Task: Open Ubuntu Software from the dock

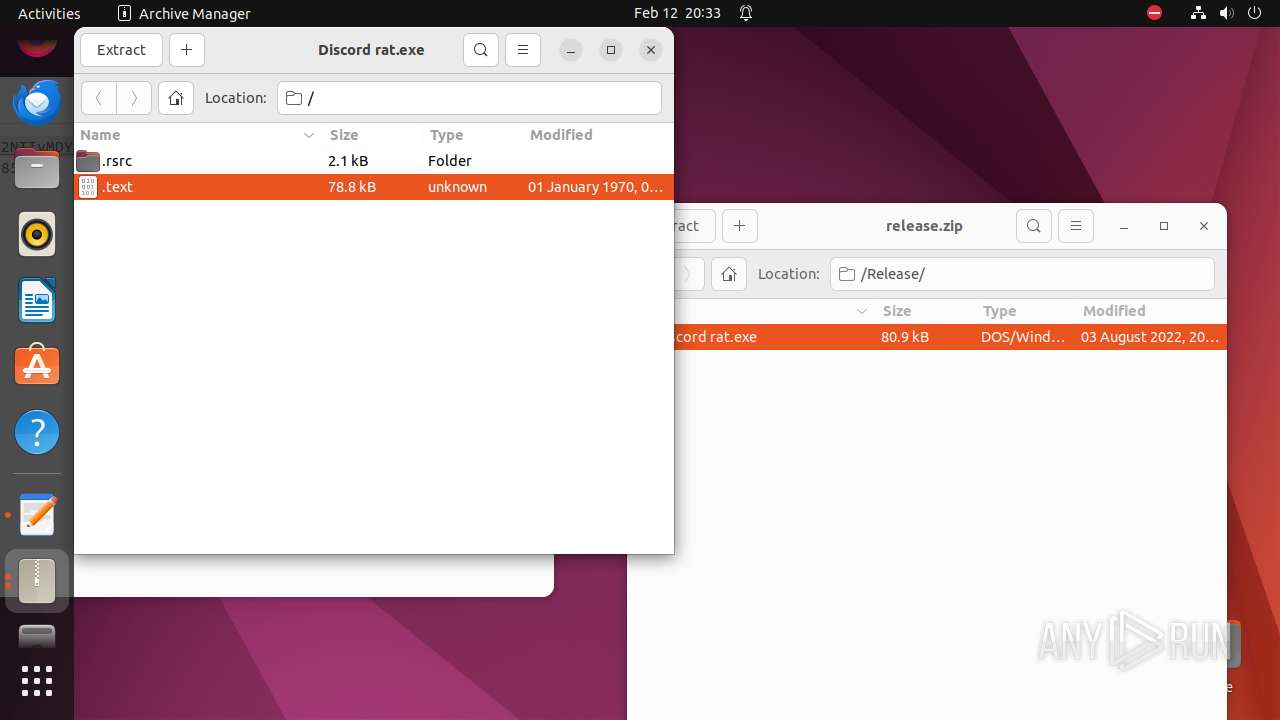Action: pos(37,366)
